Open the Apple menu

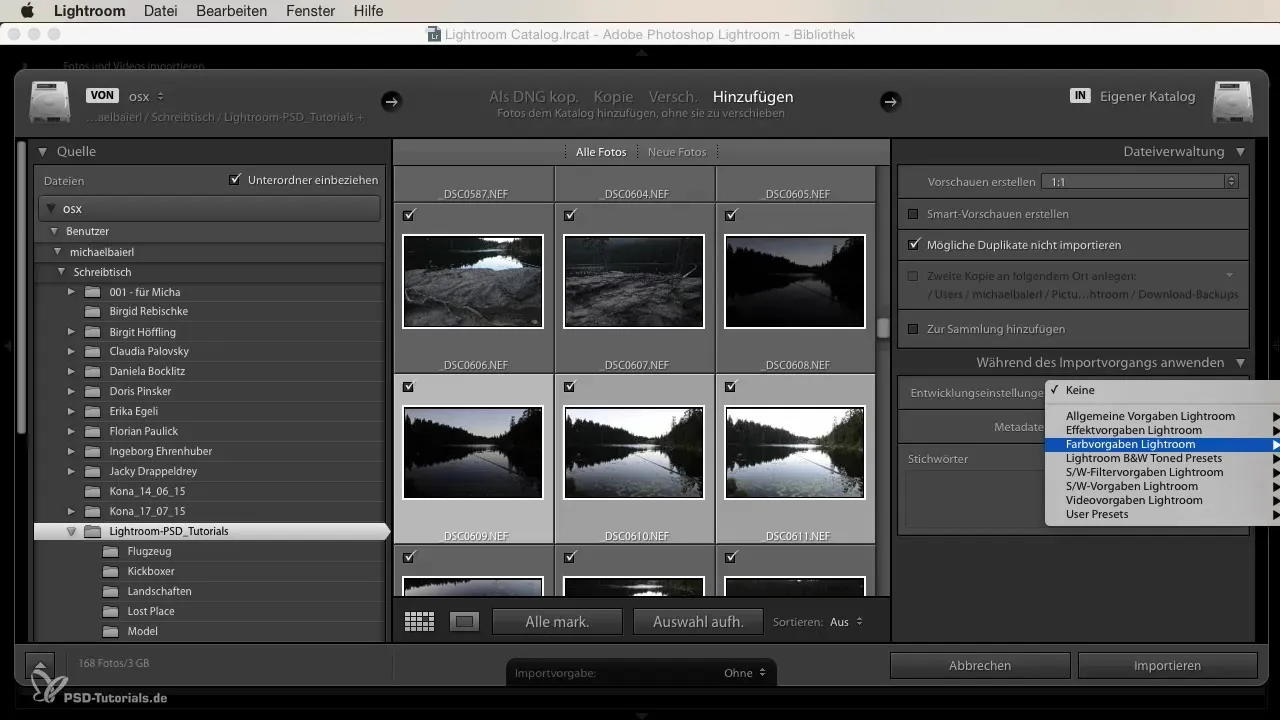(26, 11)
